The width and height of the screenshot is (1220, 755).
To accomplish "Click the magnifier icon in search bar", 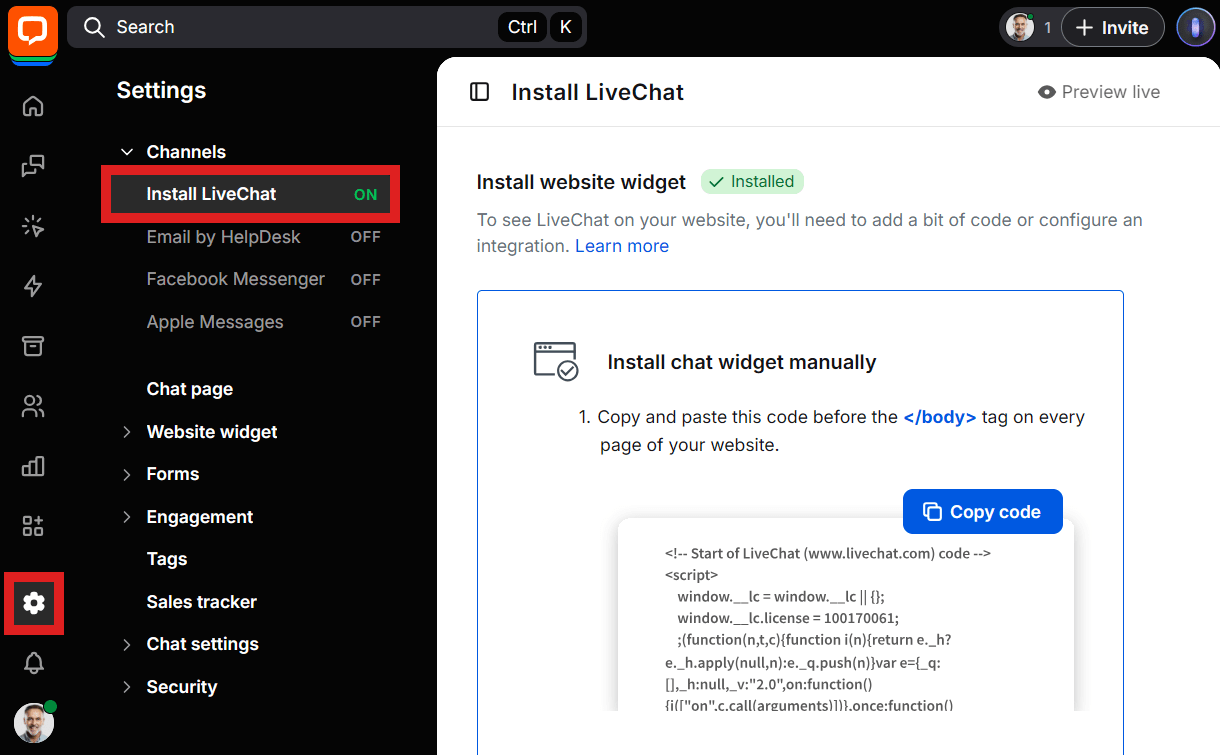I will [94, 27].
